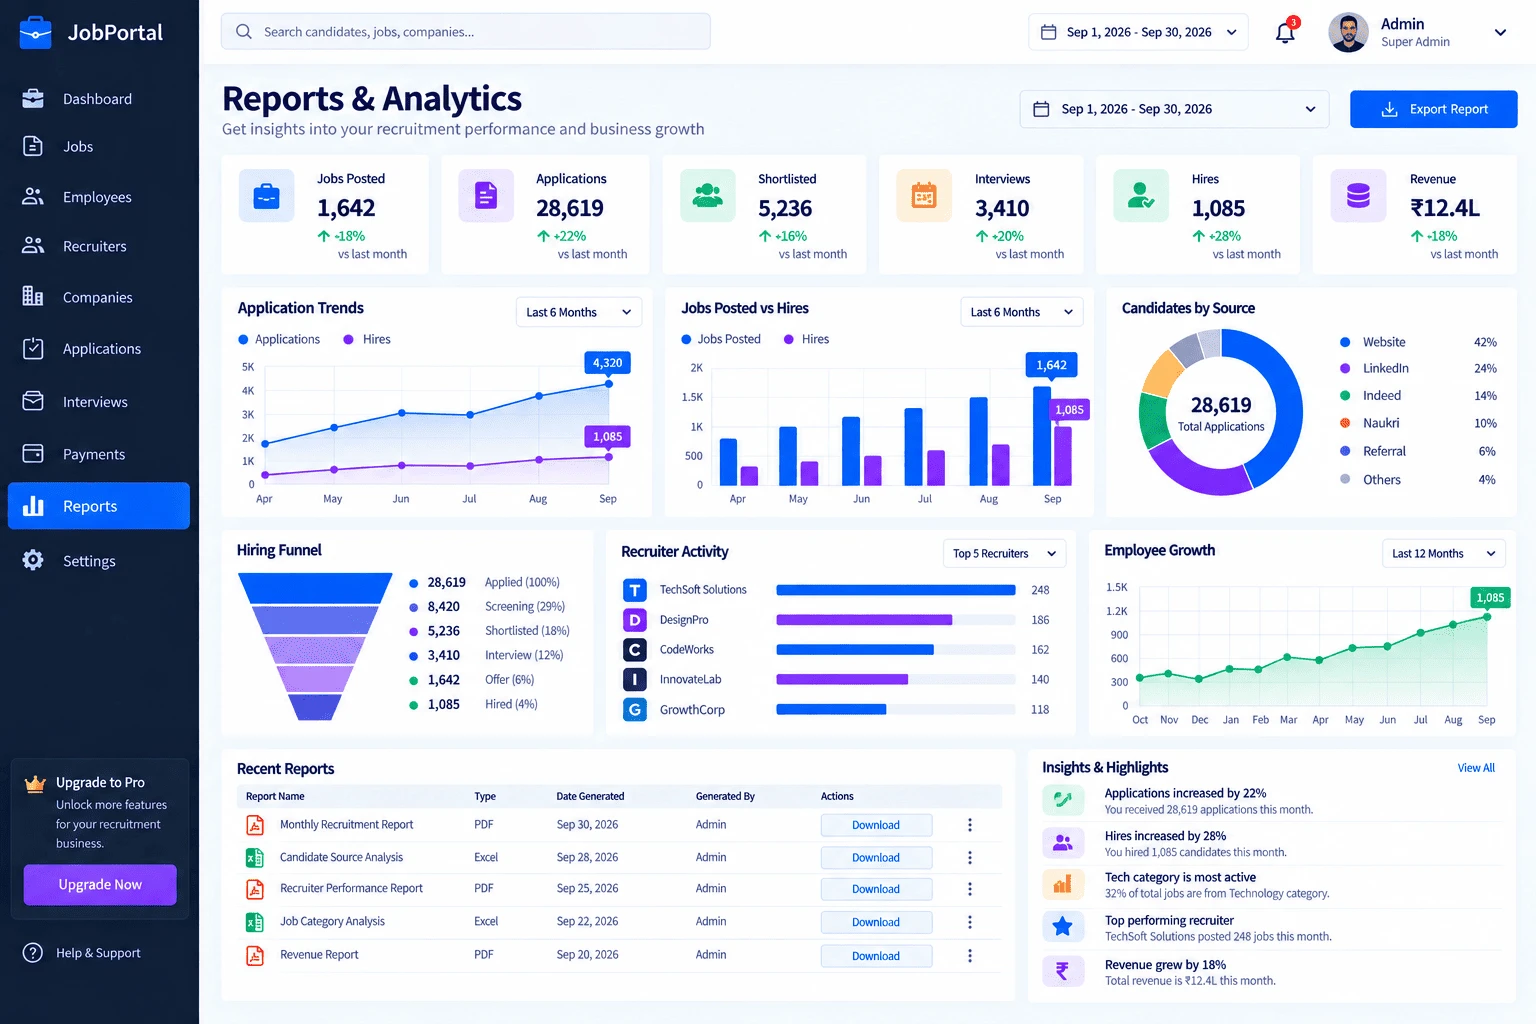Image resolution: width=1536 pixels, height=1024 pixels.
Task: Click Excel icon of Job Category Analysis
Action: (x=255, y=922)
